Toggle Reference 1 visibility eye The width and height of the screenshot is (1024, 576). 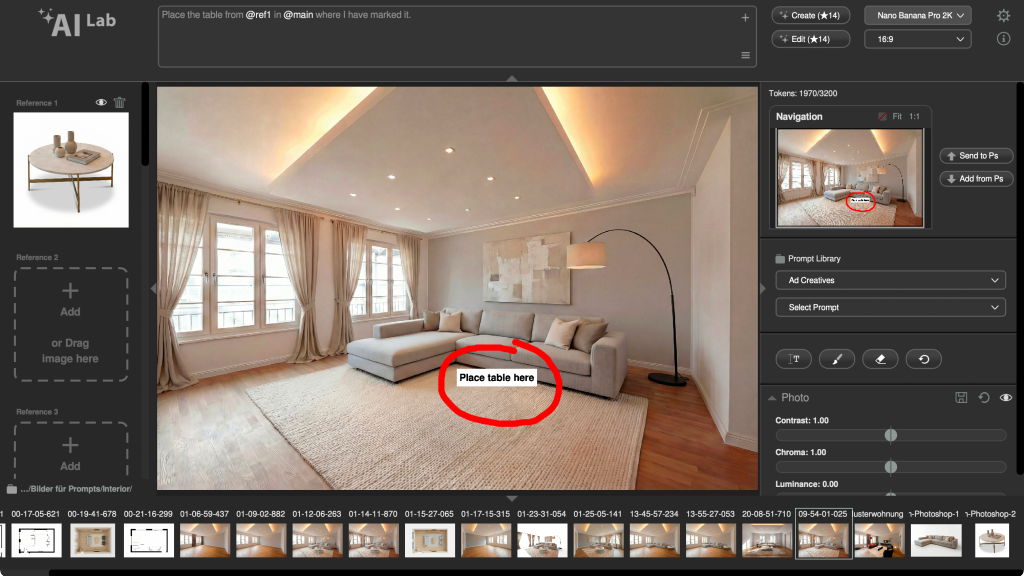[x=101, y=102]
